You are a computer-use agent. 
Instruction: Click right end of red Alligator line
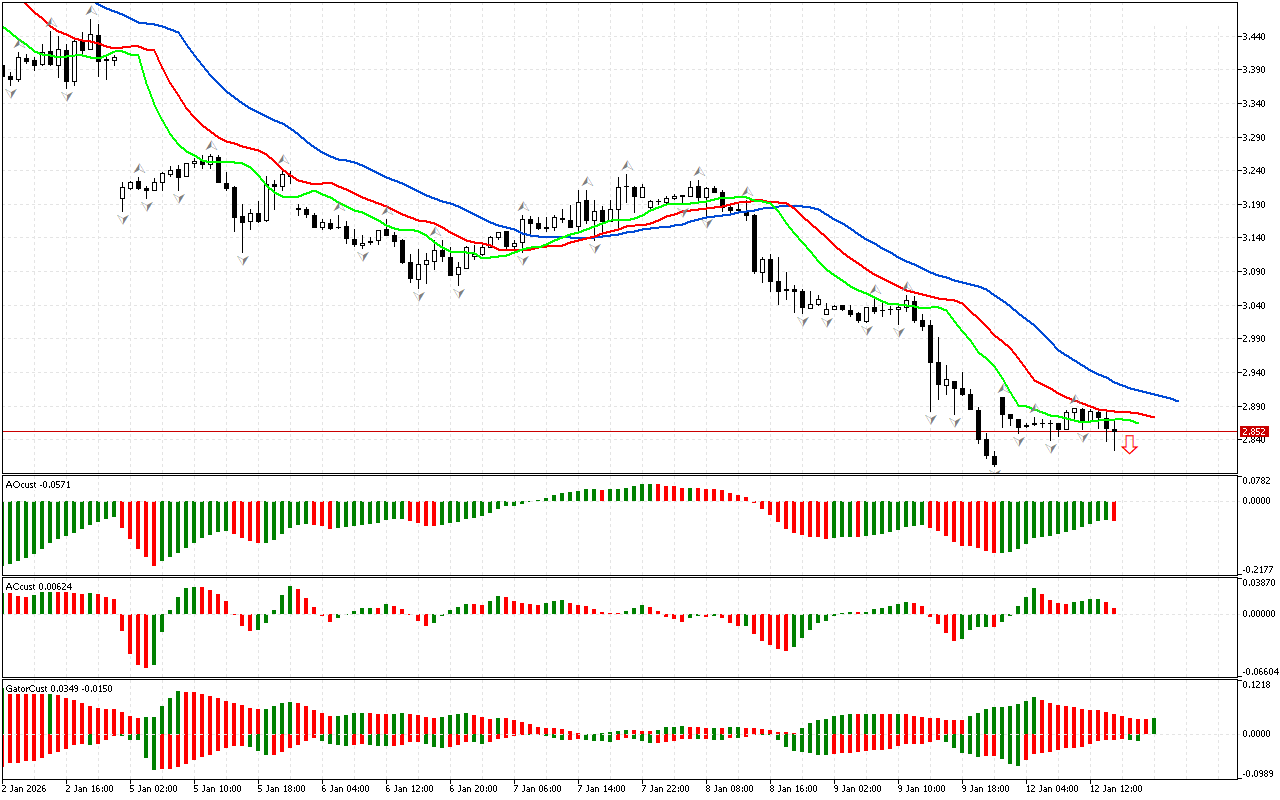[1153, 417]
